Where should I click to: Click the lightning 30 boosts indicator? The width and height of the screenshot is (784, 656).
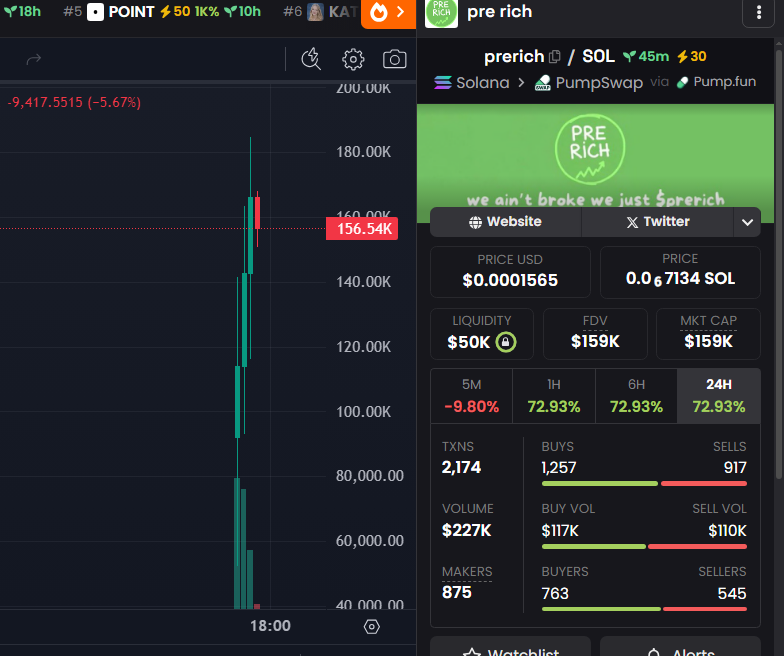click(692, 56)
